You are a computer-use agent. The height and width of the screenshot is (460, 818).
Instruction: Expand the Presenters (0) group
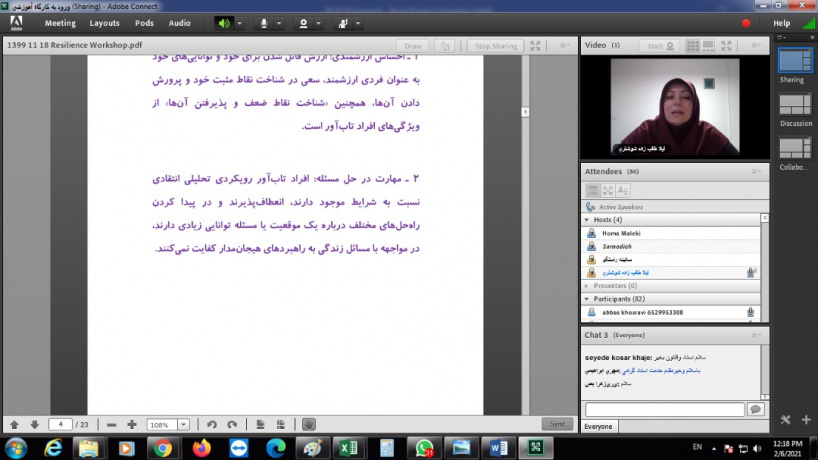[x=587, y=286]
